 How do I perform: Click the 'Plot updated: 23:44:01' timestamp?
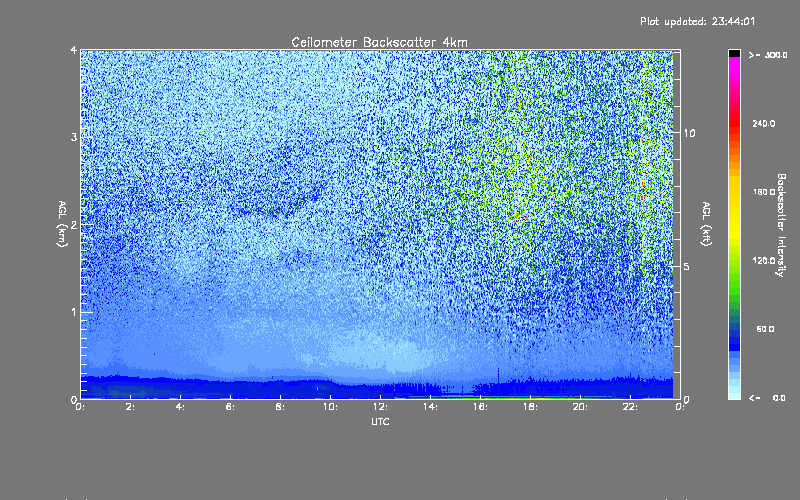[x=697, y=21]
